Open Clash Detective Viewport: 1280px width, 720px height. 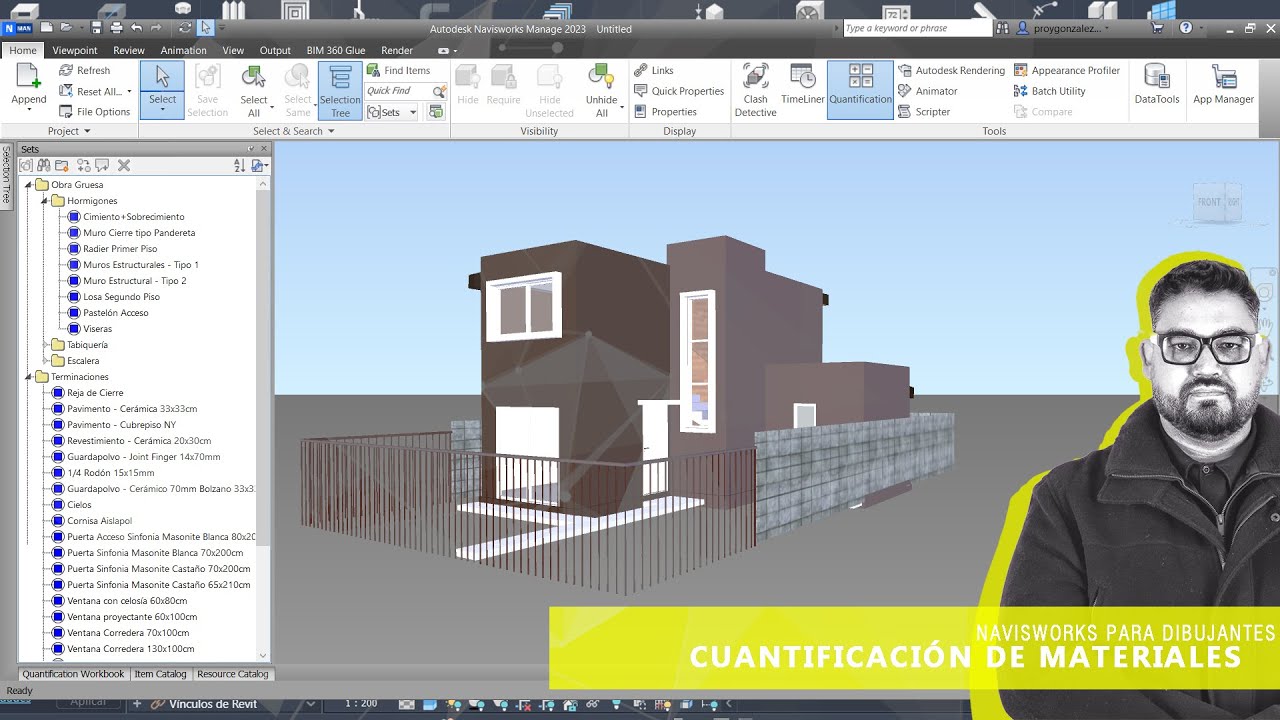pos(755,90)
